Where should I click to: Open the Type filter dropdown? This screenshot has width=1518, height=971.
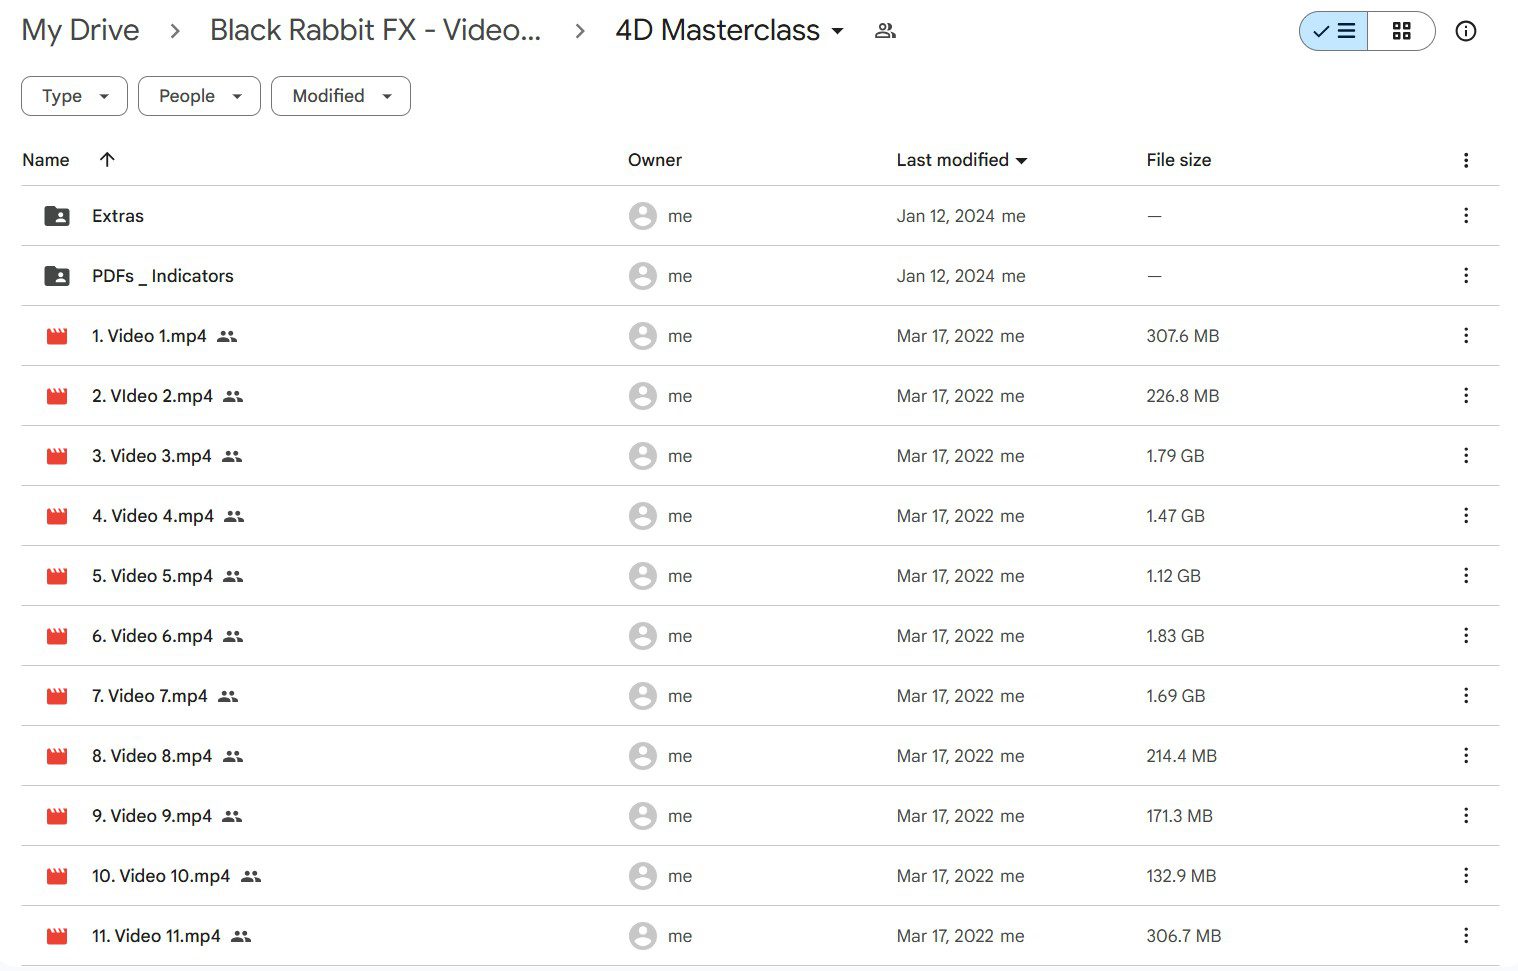pos(74,96)
